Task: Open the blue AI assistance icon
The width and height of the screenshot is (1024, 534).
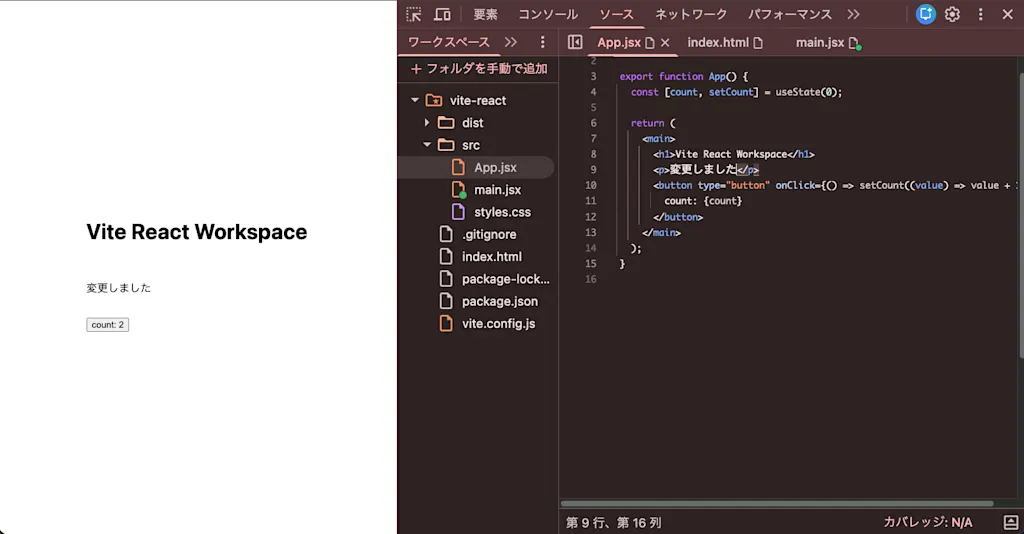Action: [x=925, y=14]
